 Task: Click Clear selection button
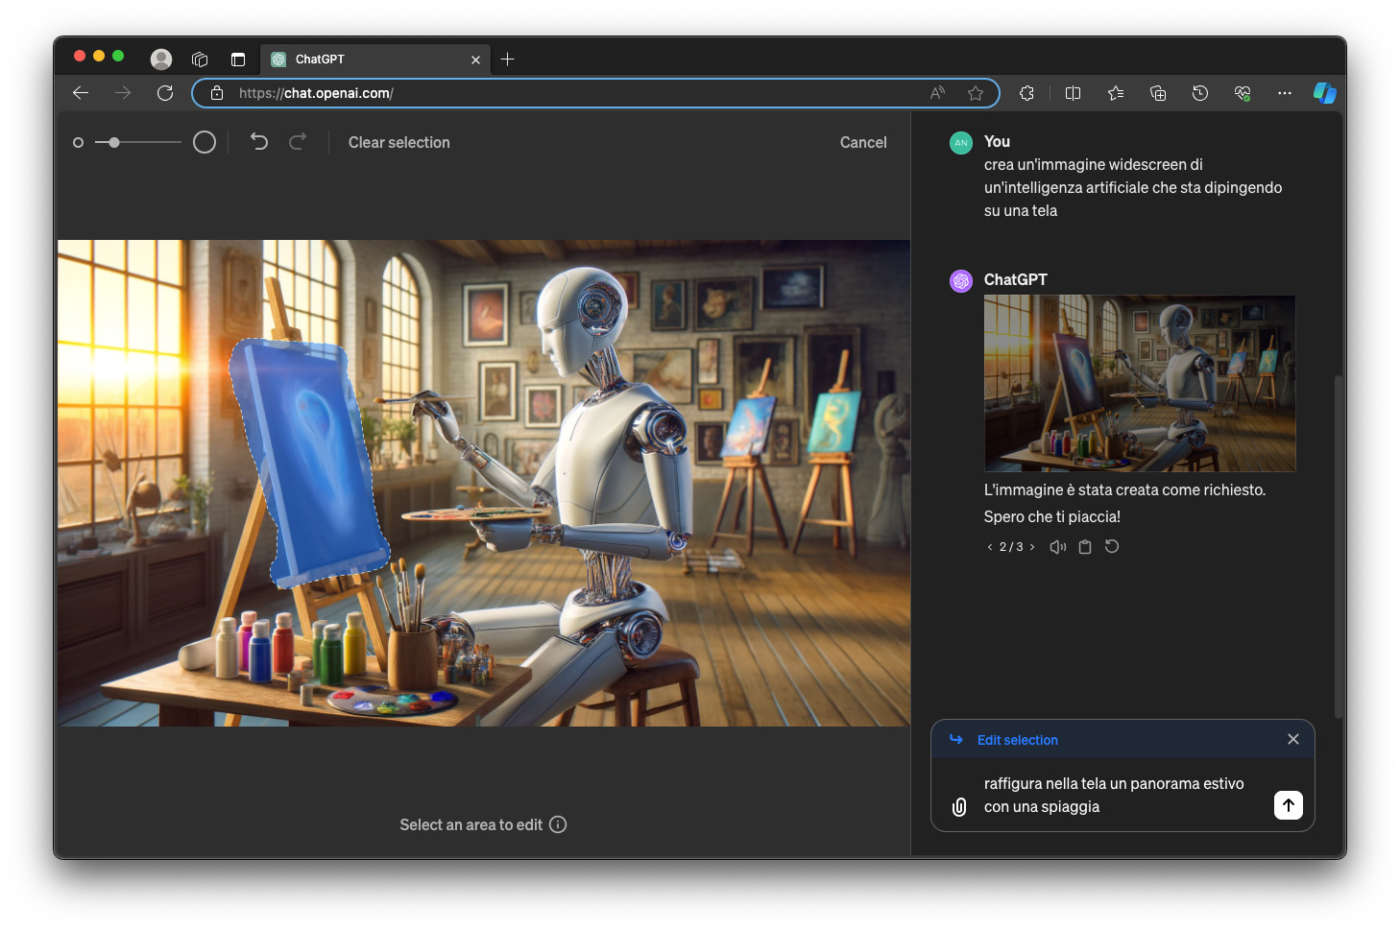coord(399,143)
